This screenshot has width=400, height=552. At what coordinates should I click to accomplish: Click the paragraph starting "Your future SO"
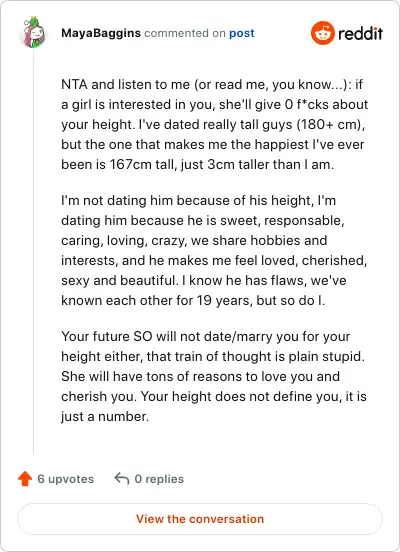(214, 376)
